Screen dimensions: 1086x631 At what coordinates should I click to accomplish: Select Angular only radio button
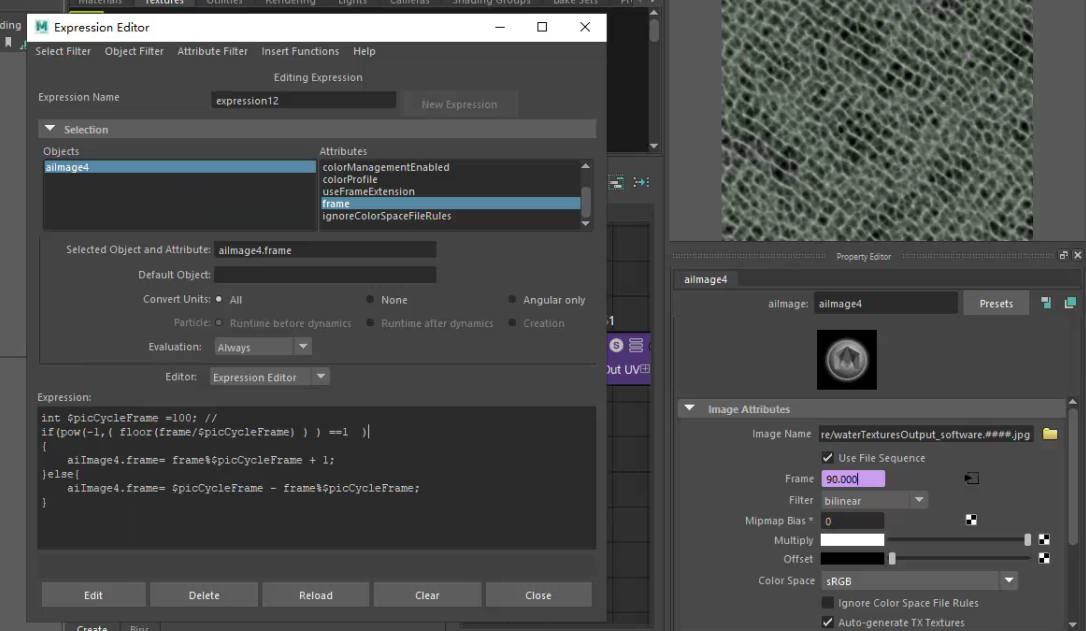click(512, 299)
